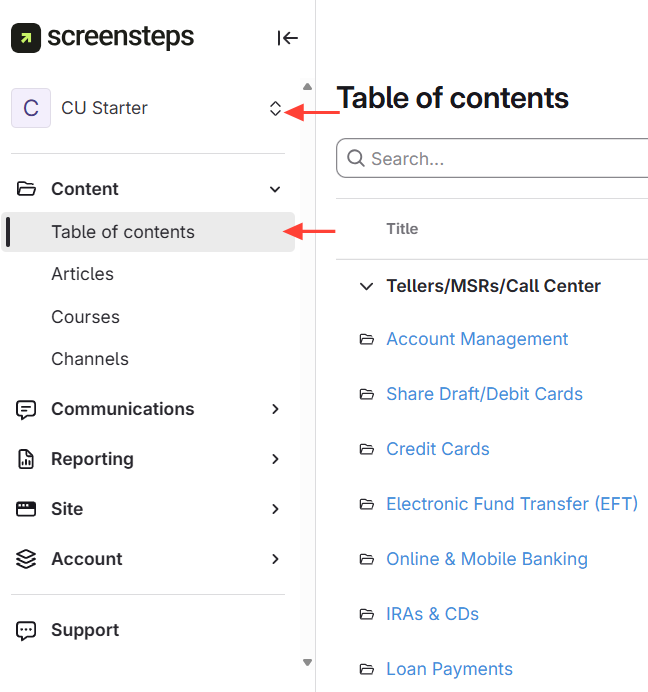Screen dimensions: 648x692
Task: Open Channels from the Content menu
Action: (90, 359)
